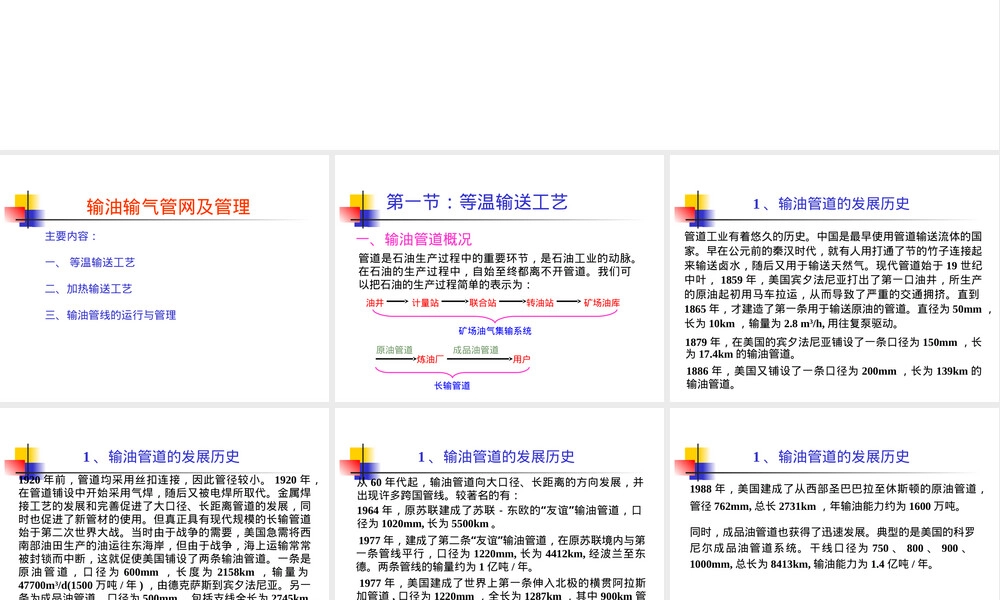
Task: Click the 长输管道 caption
Action: click(452, 386)
